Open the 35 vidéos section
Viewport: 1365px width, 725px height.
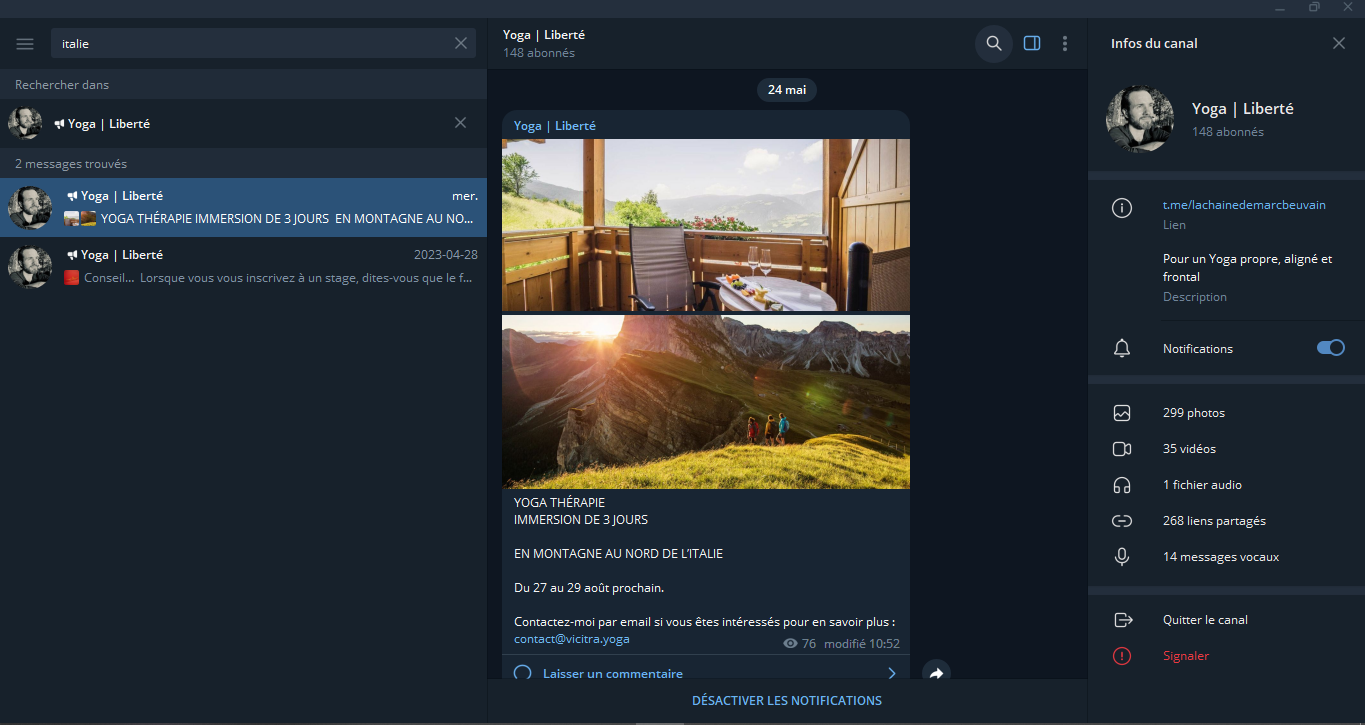point(1189,449)
